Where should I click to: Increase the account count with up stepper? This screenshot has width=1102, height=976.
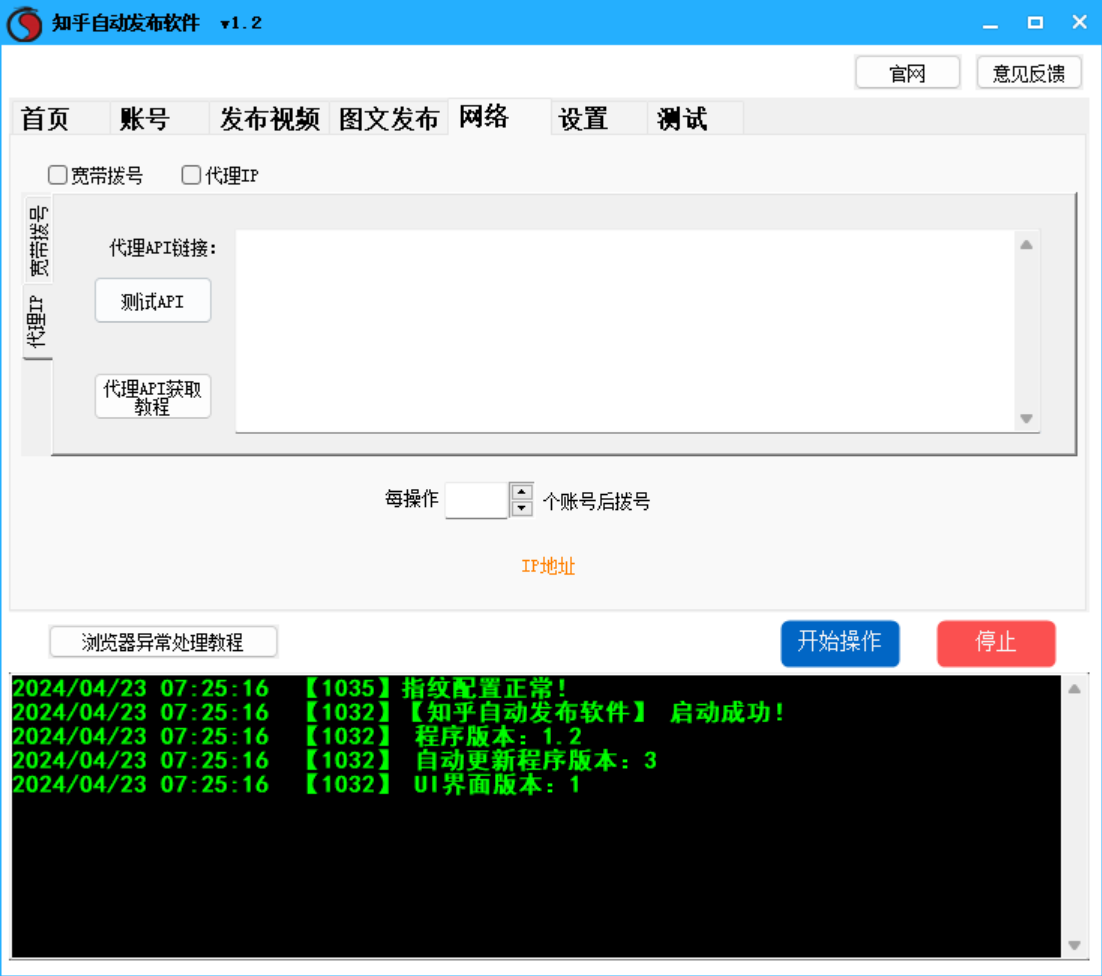tap(521, 492)
